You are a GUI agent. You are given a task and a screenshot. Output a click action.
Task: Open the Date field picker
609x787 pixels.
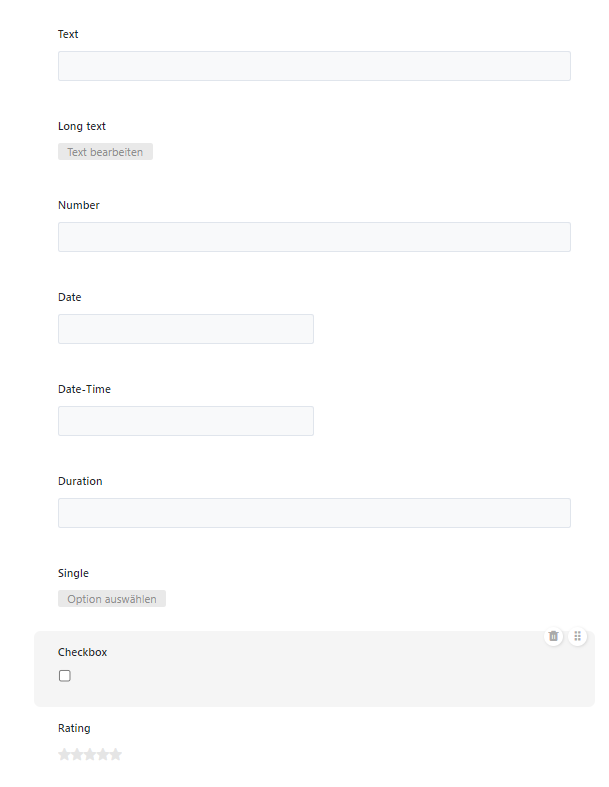coord(185,329)
